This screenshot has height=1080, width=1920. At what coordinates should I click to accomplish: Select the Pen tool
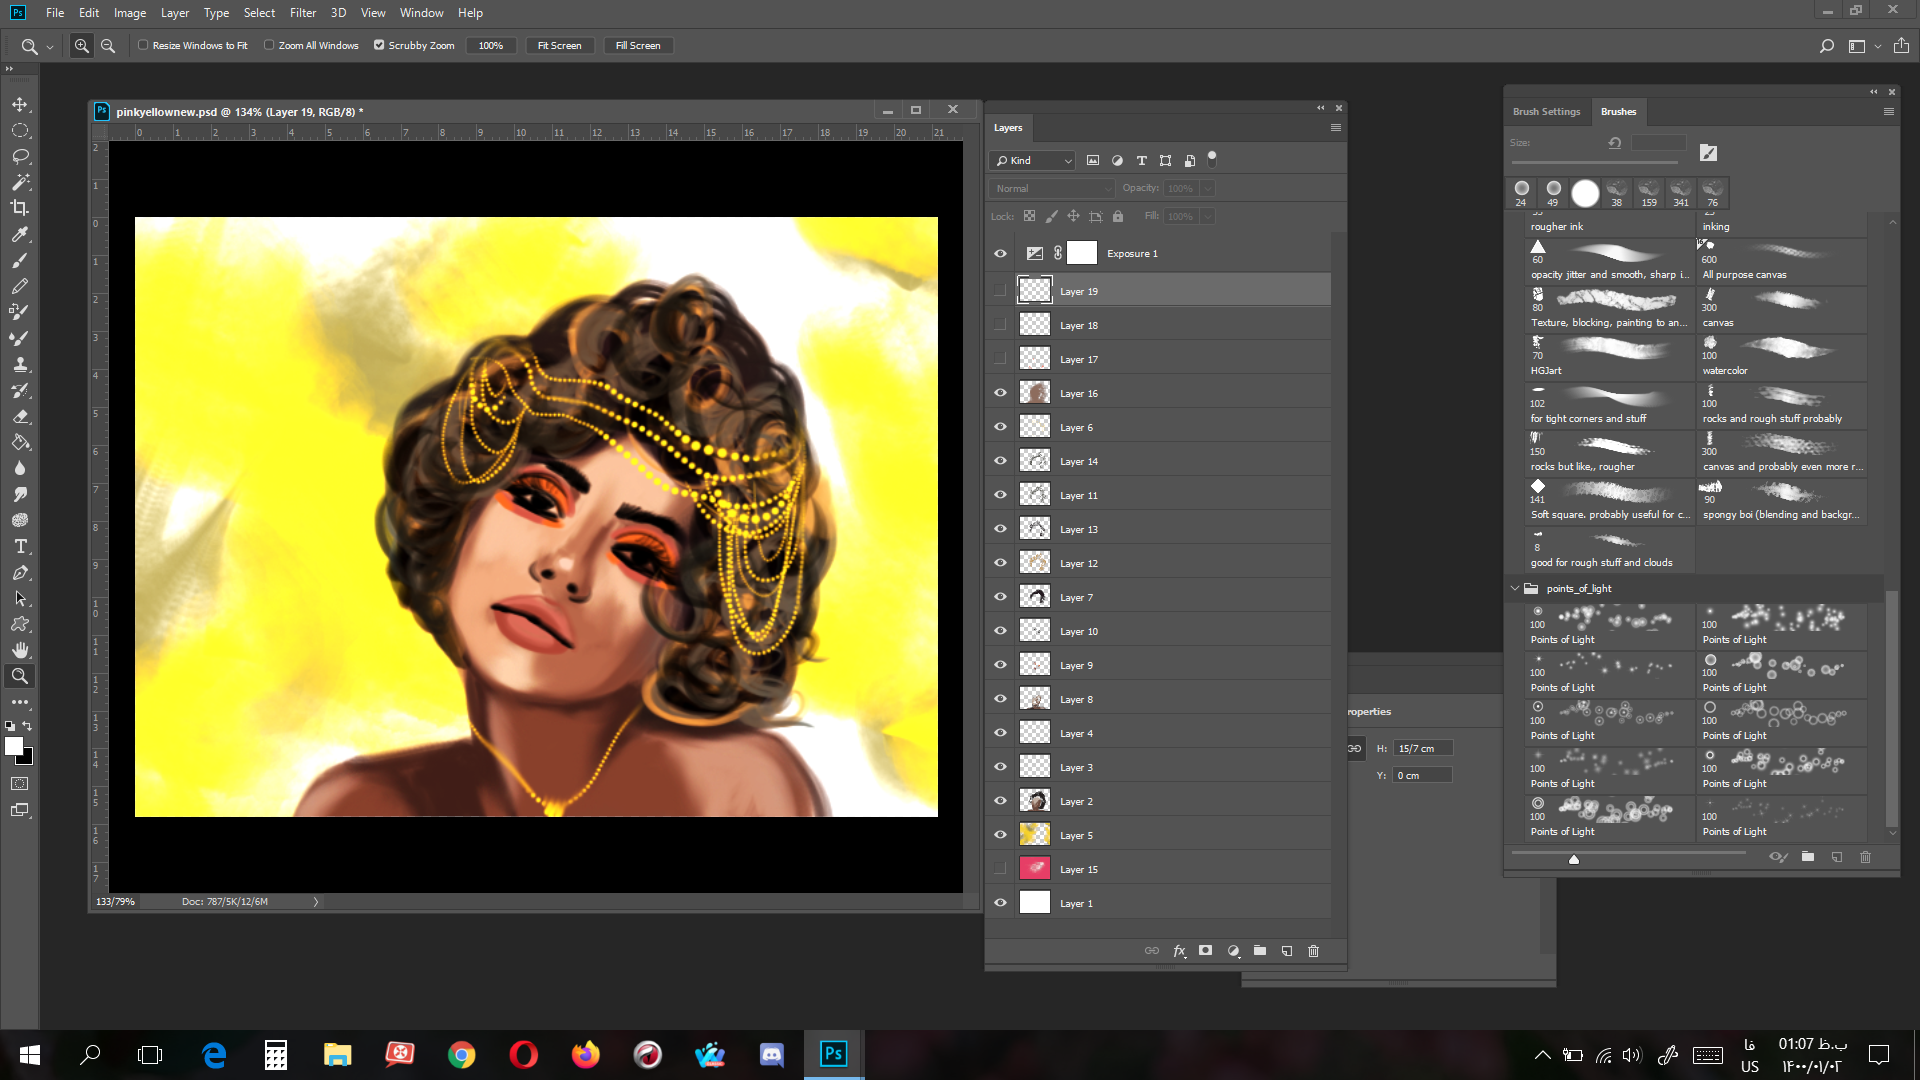coord(20,572)
